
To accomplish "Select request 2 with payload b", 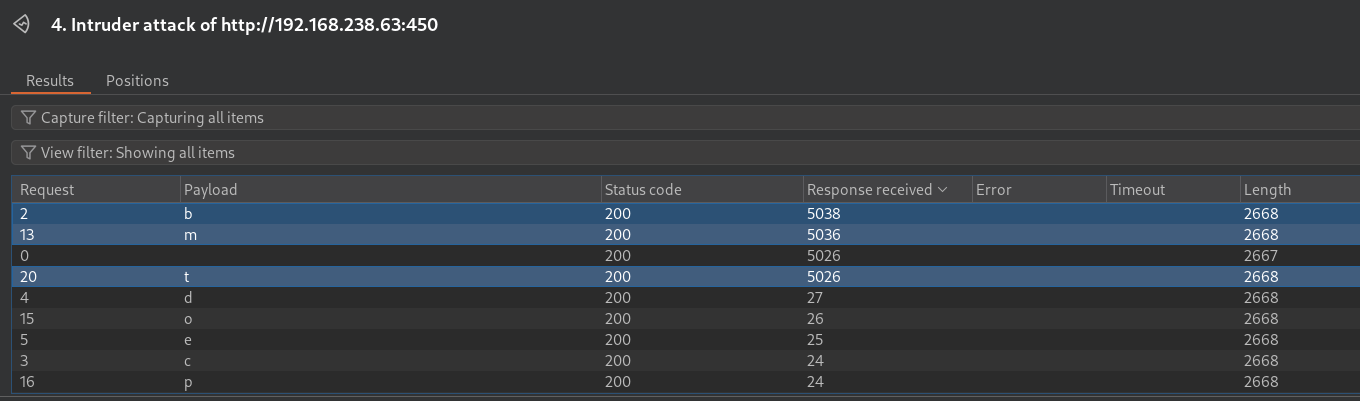I will pos(685,214).
